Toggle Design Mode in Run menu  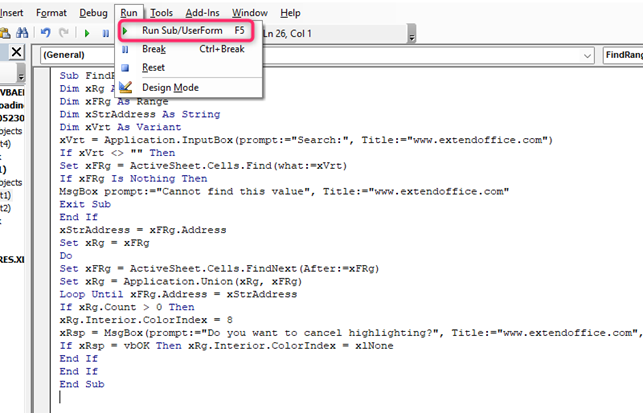[170, 87]
